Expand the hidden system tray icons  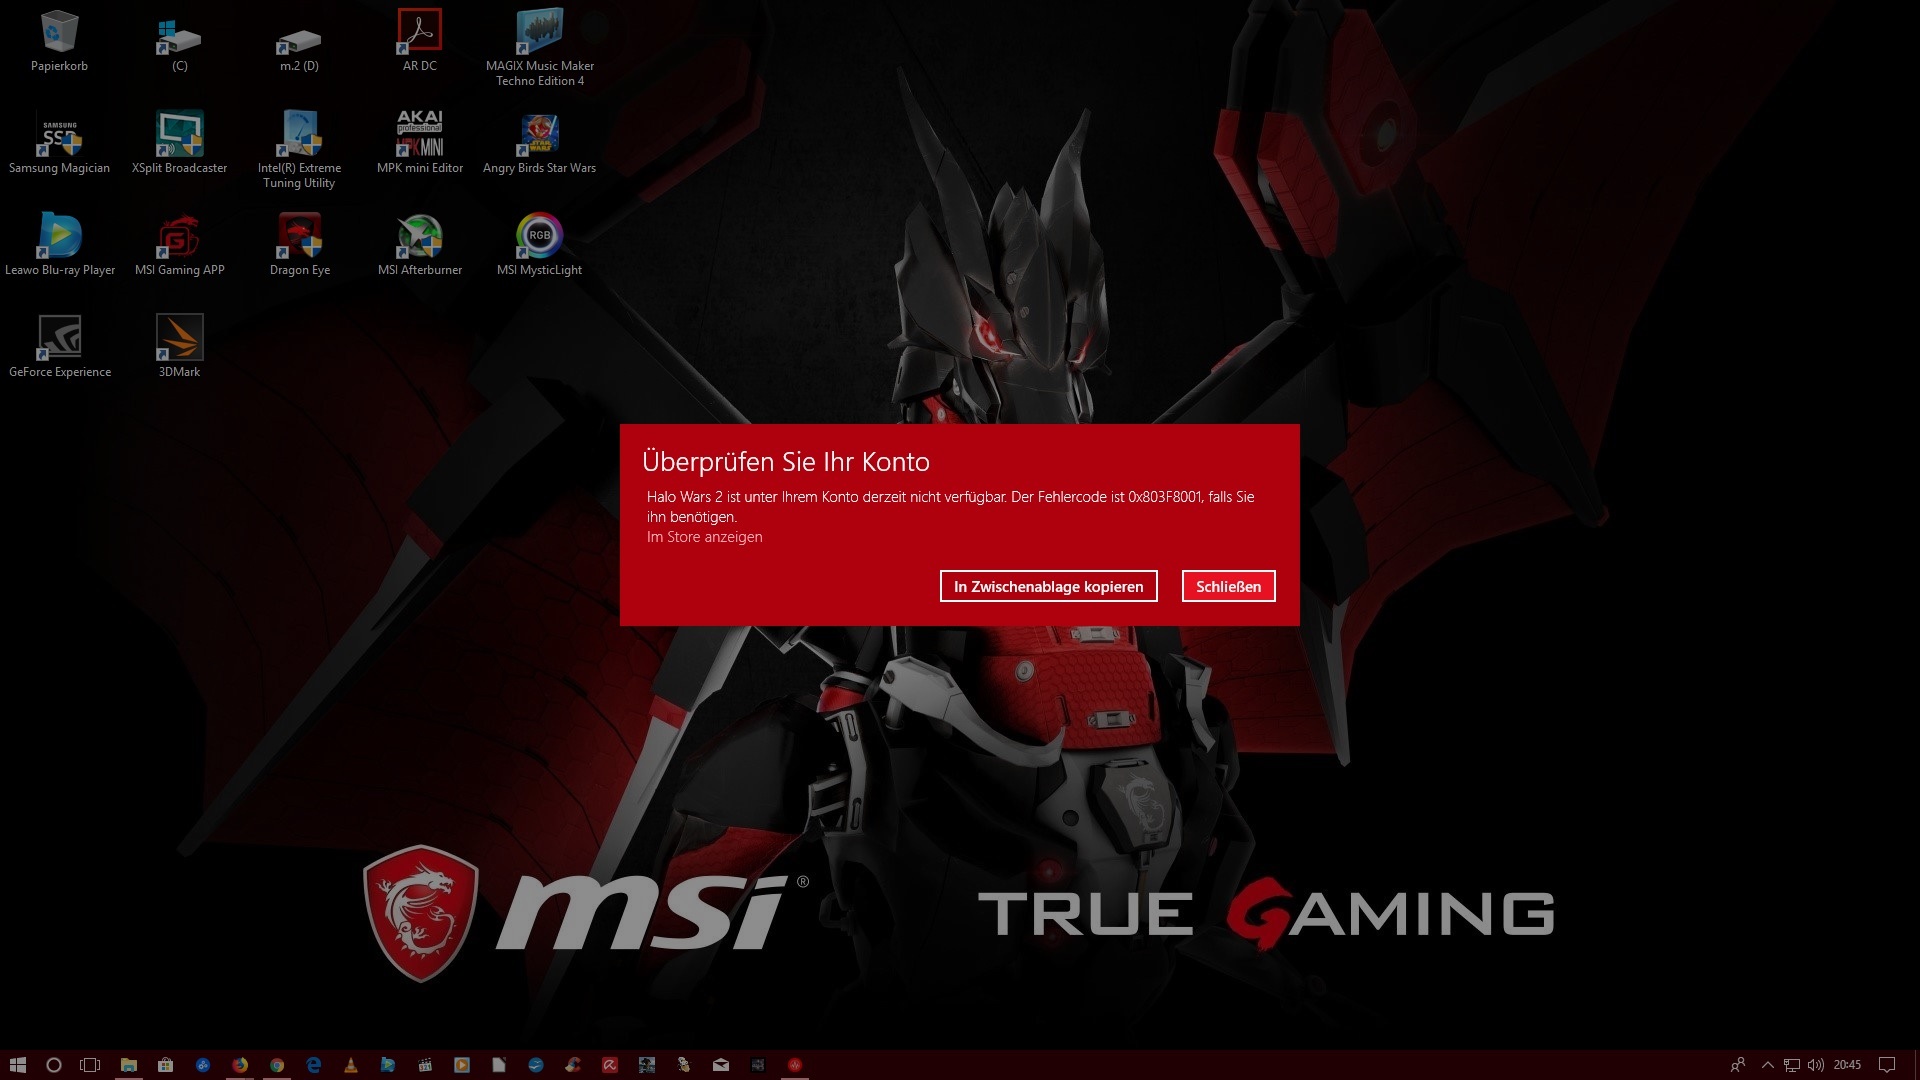tap(1767, 1065)
